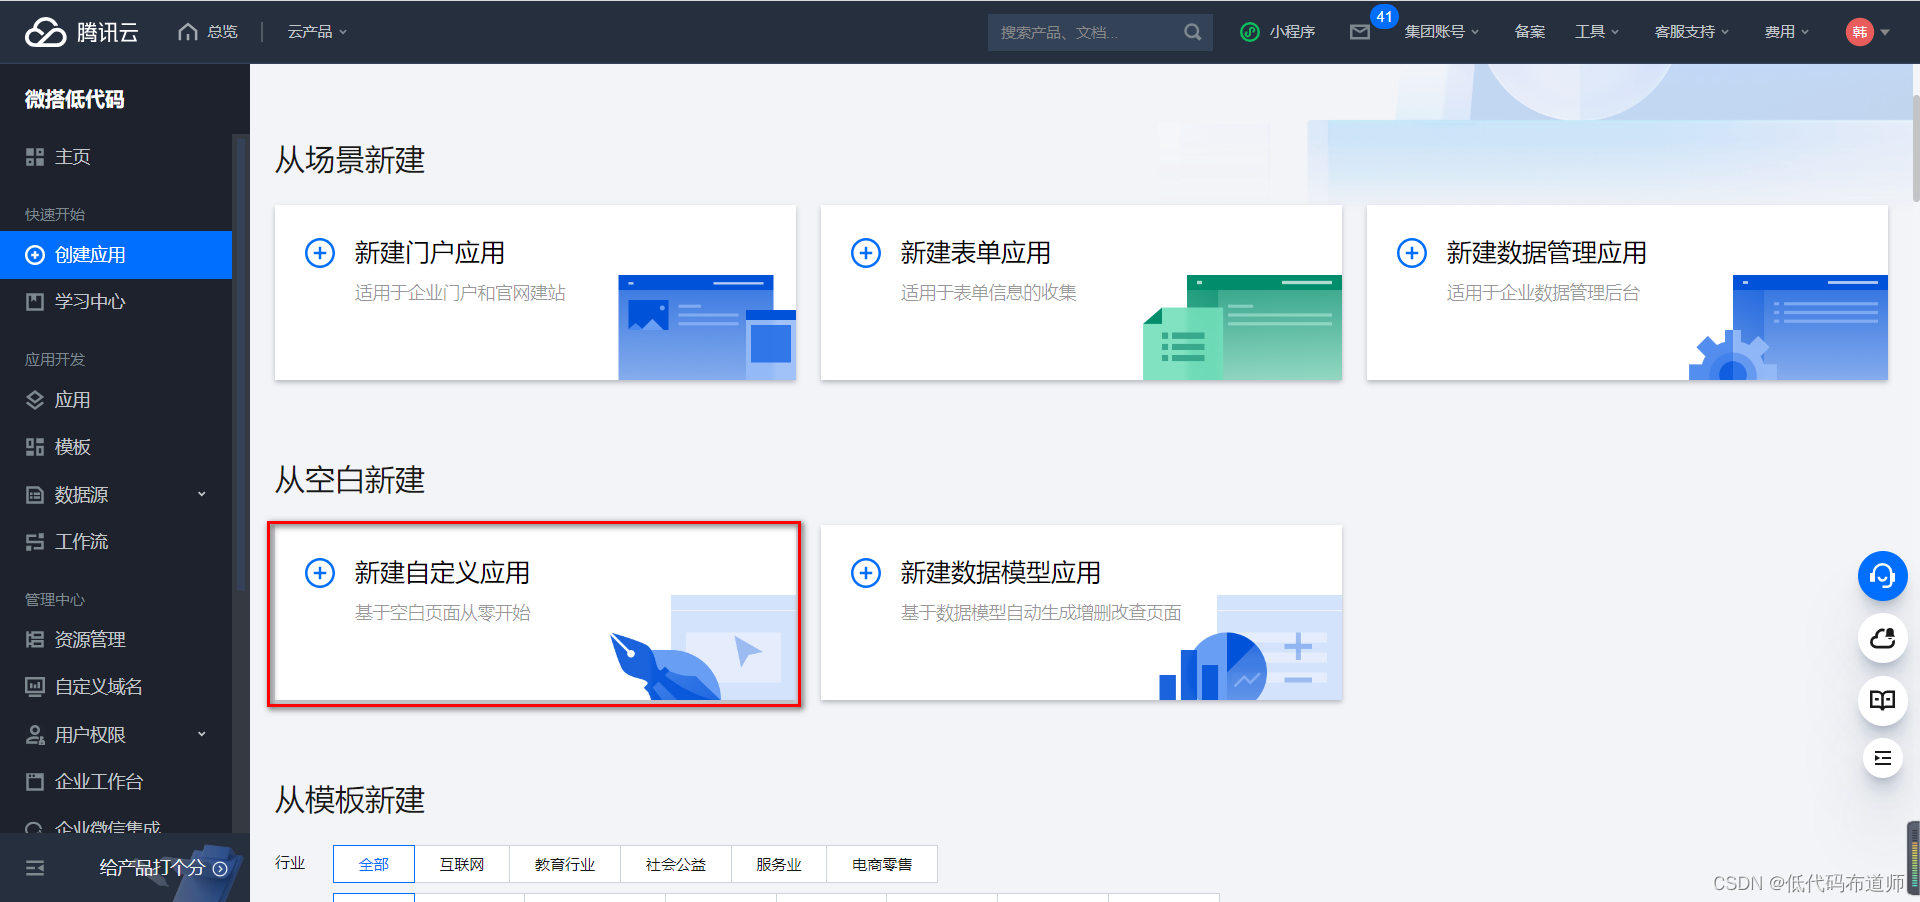The image size is (1920, 902).
Task: Click the 用户权限 sidebar icon
Action: pos(35,735)
